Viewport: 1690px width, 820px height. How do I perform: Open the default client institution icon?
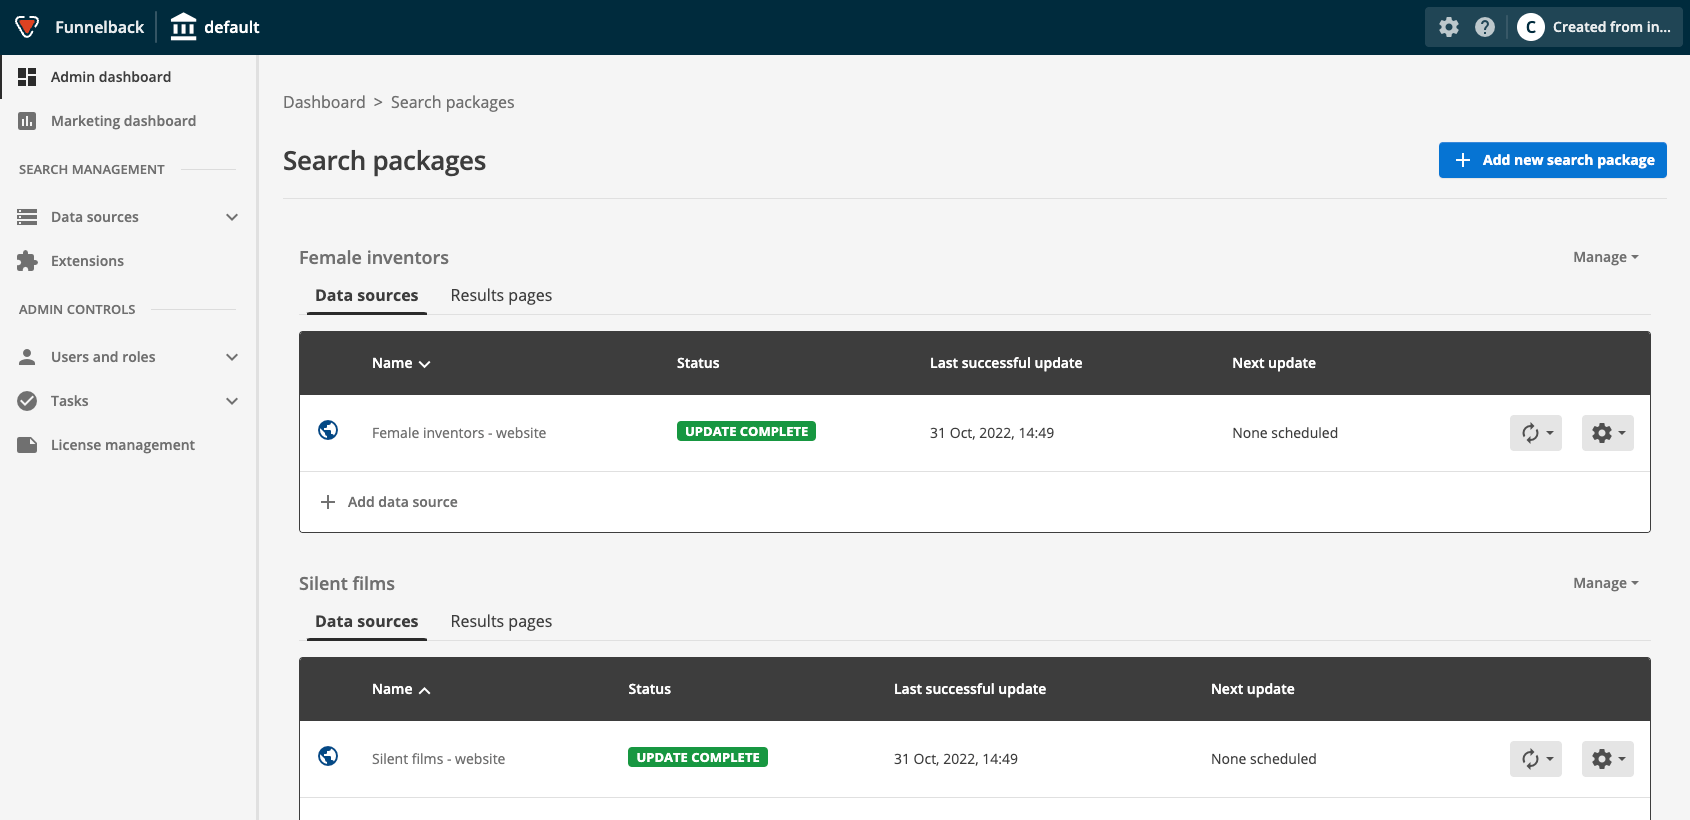(x=183, y=27)
